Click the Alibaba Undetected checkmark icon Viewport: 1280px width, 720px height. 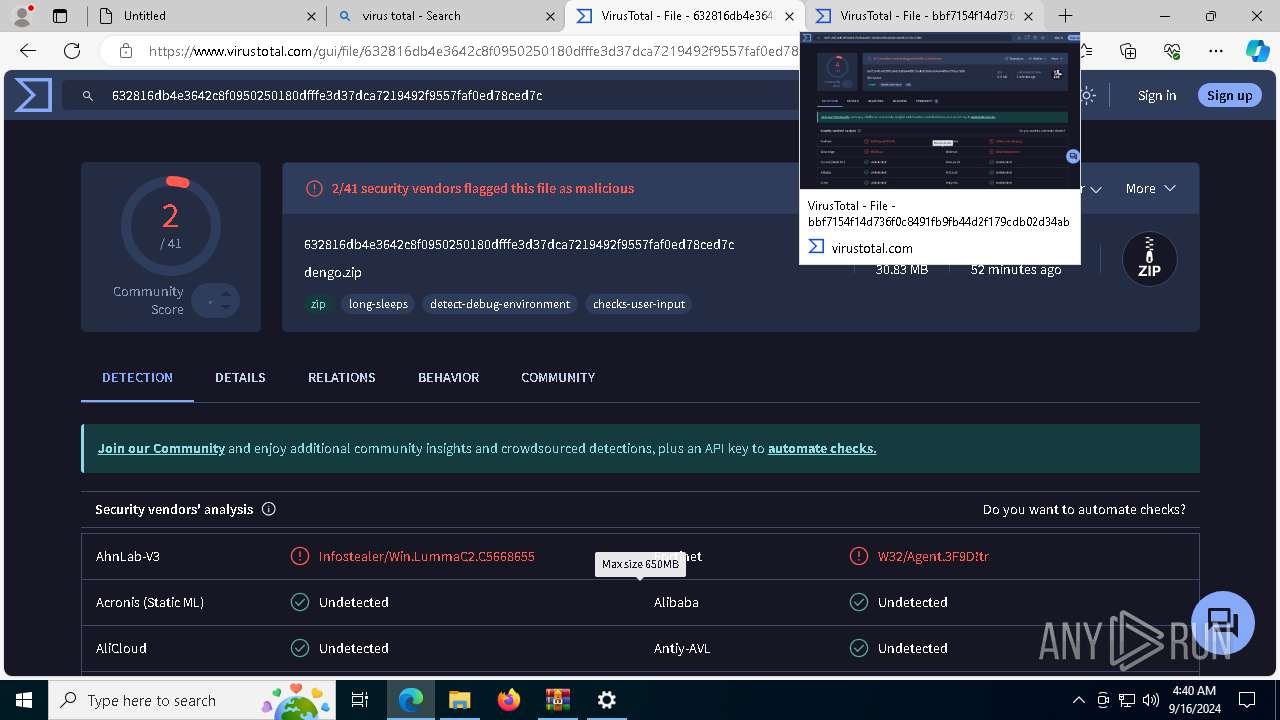(858, 602)
